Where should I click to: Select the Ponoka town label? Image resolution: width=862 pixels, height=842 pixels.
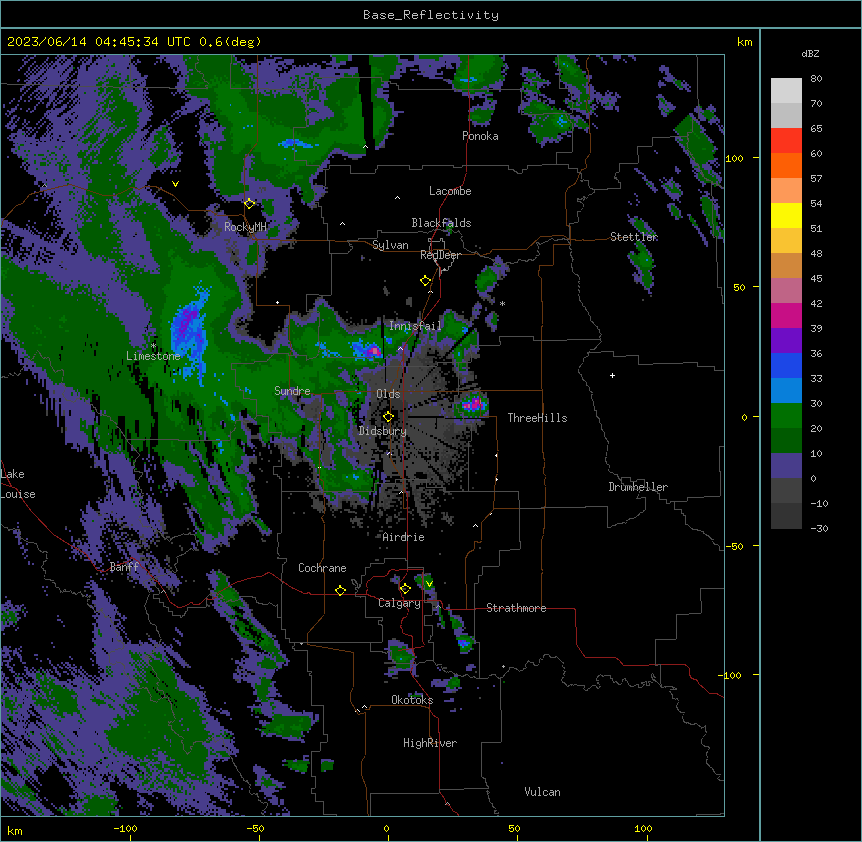click(x=480, y=136)
